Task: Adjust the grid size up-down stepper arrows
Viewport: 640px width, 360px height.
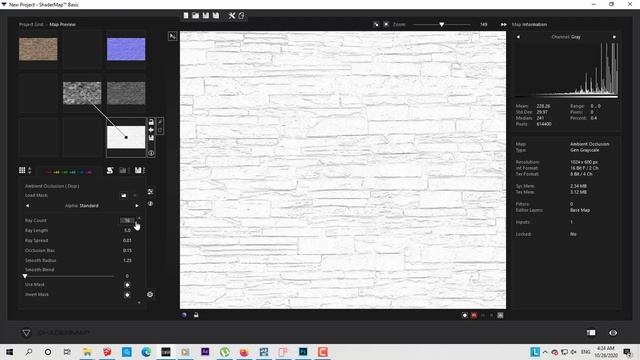Action: pos(29,170)
